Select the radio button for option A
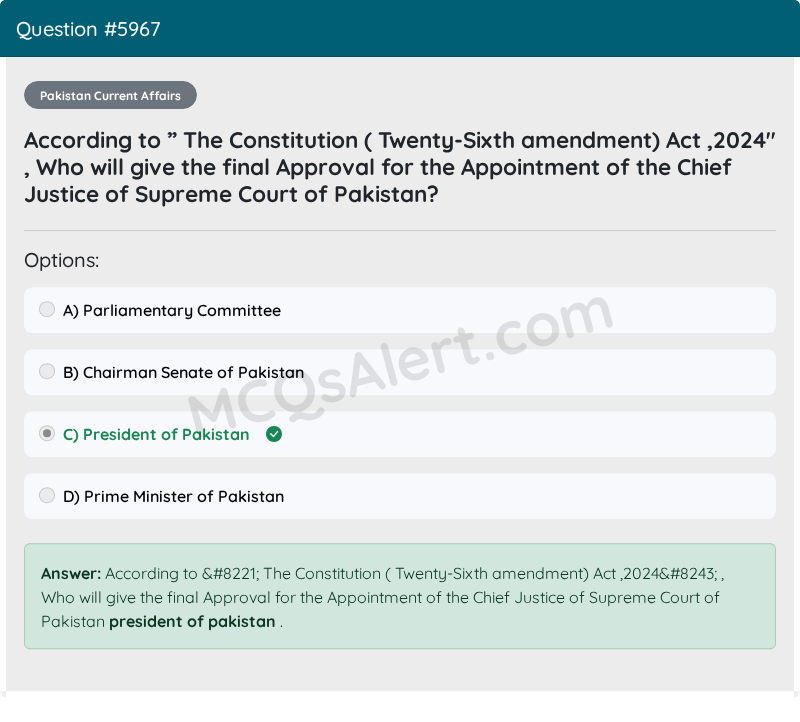 click(x=47, y=310)
